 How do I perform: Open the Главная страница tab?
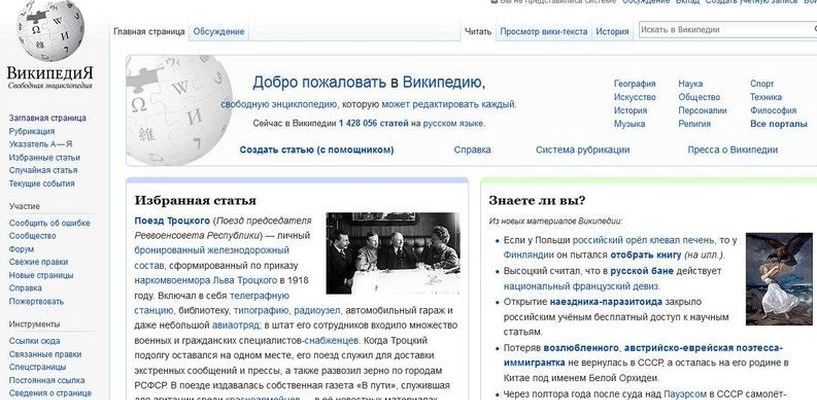pos(149,31)
